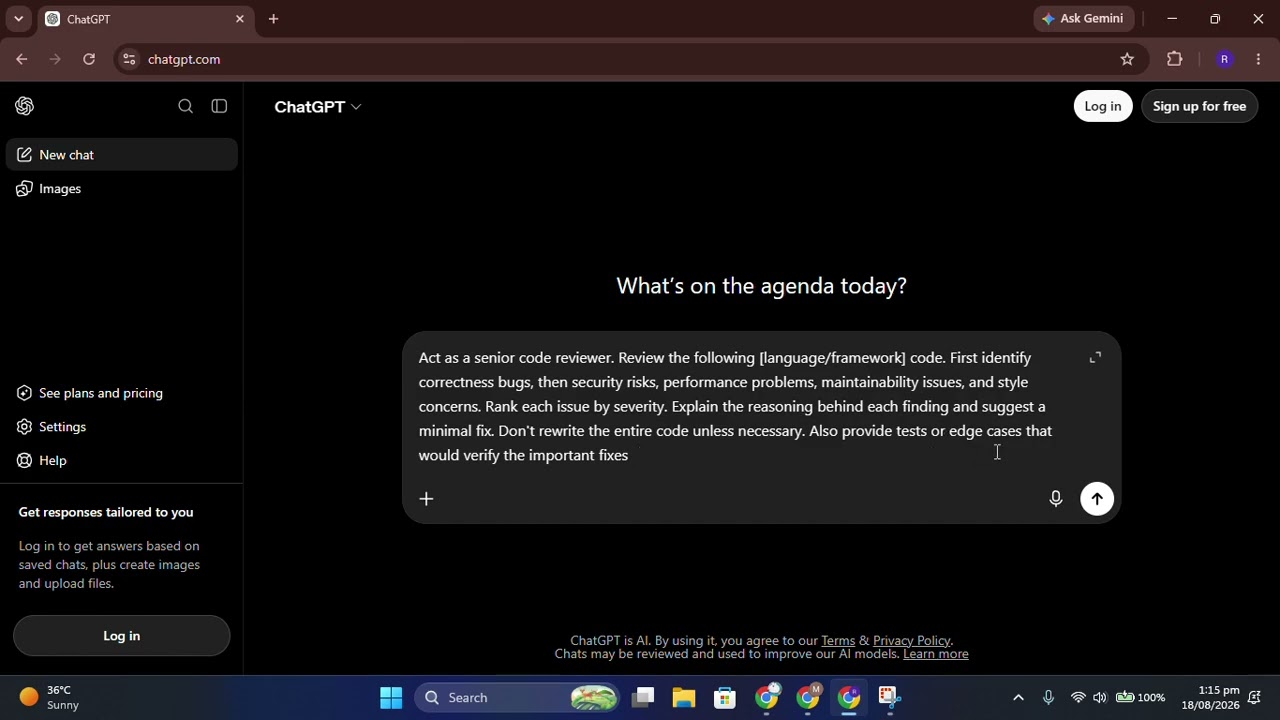Open the Snipping Tool taskbar icon
The height and width of the screenshot is (720, 1280).
889,698
